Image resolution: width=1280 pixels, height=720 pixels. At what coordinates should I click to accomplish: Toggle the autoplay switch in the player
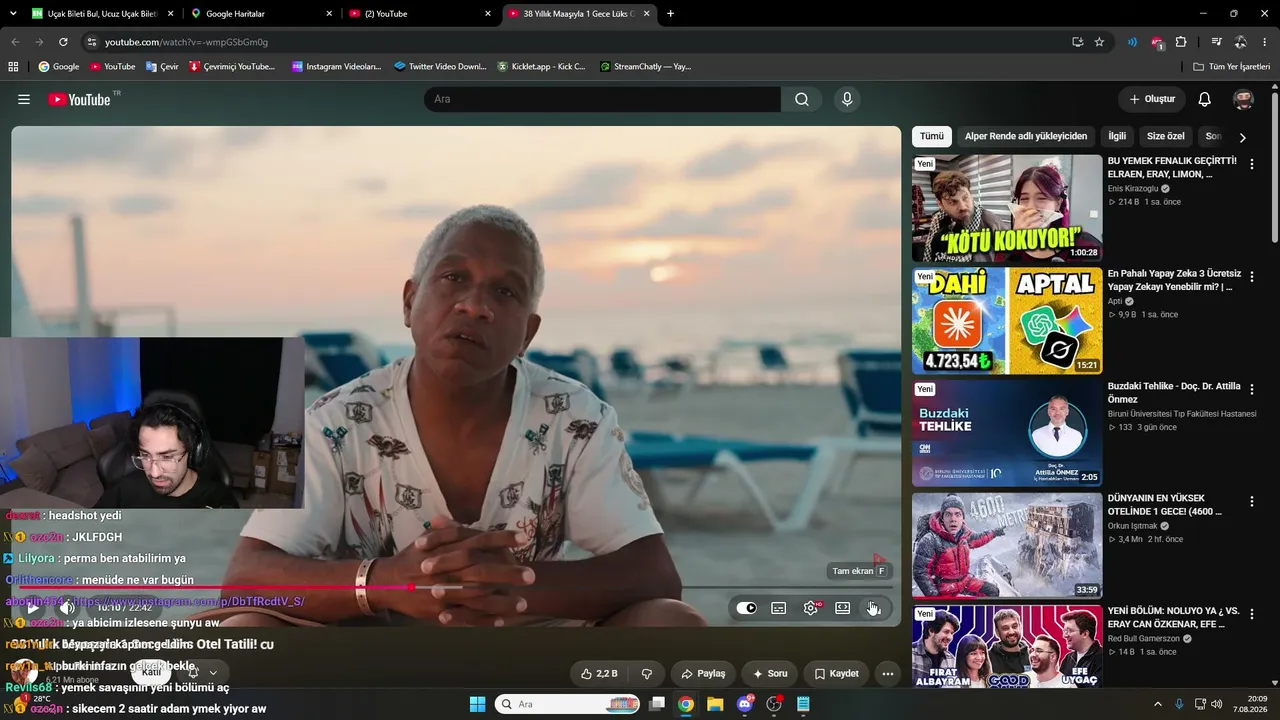(x=747, y=608)
